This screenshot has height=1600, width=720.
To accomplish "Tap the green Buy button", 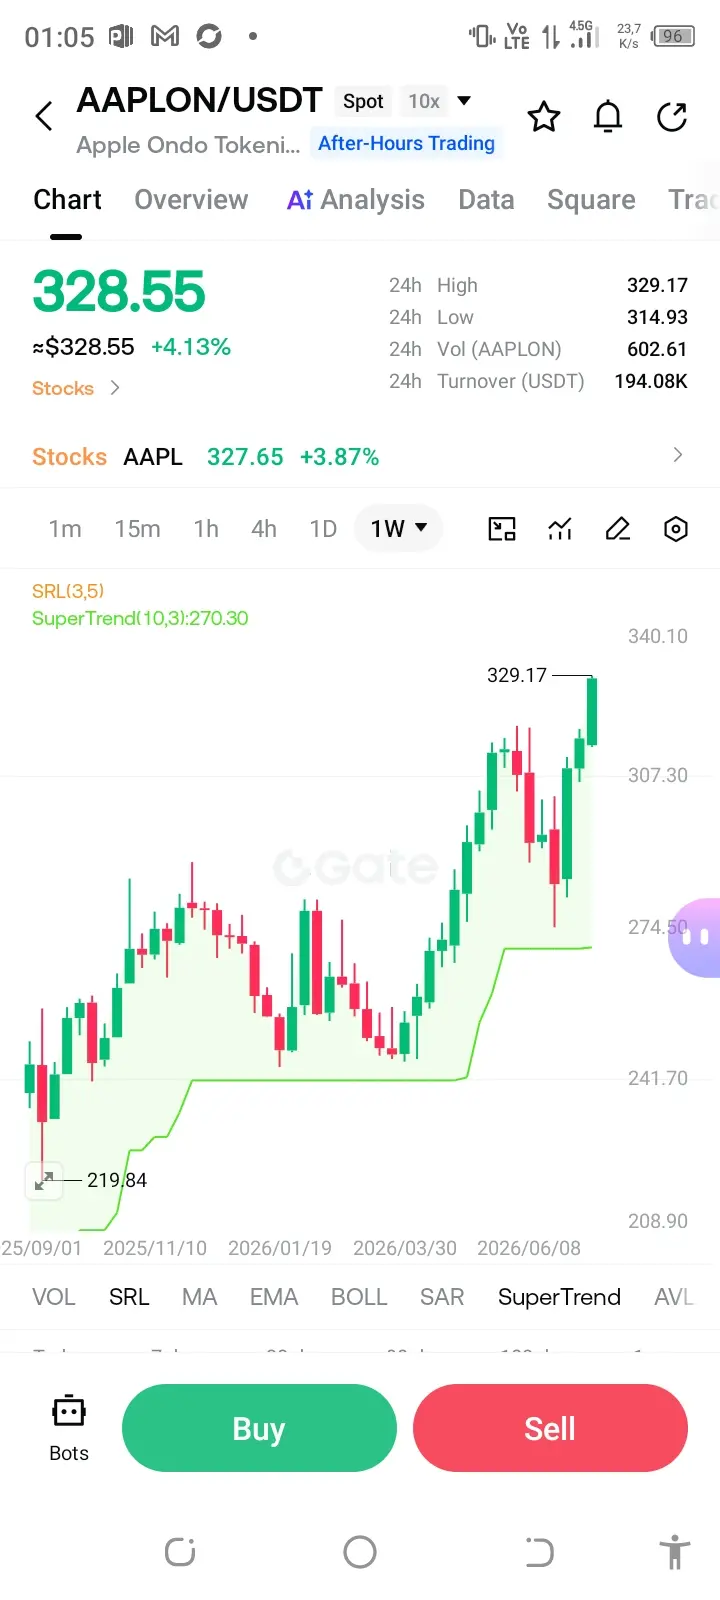I will [x=259, y=1428].
